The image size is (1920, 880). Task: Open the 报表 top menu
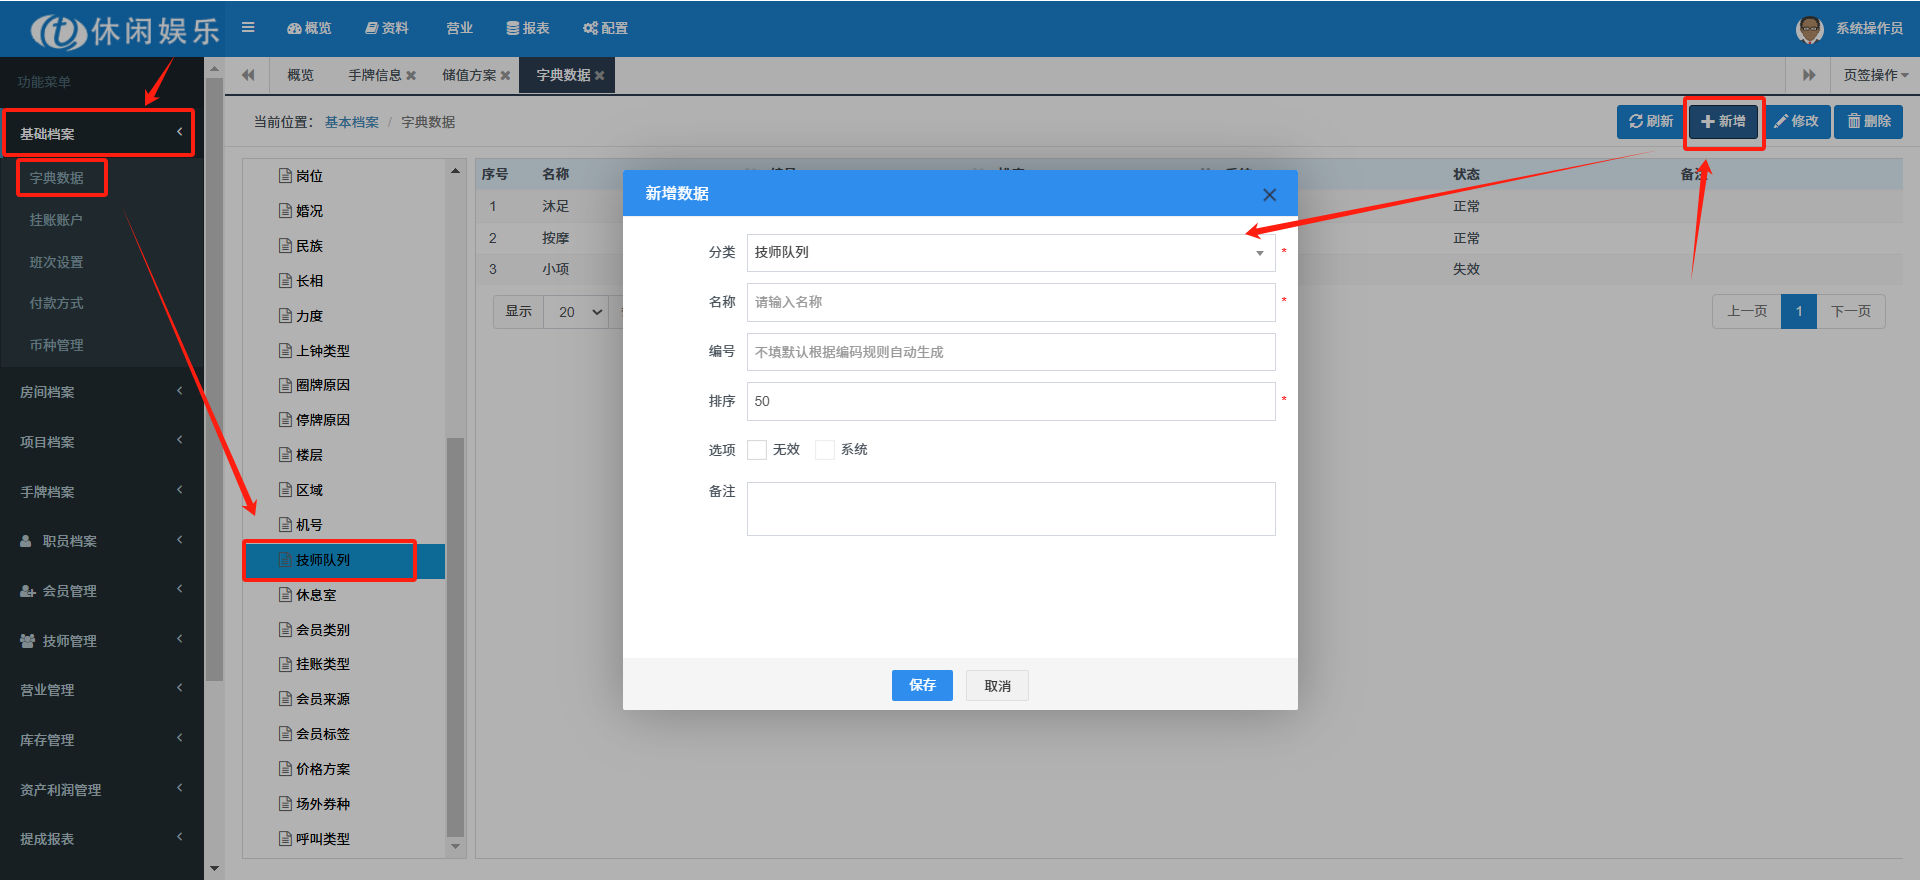528,28
